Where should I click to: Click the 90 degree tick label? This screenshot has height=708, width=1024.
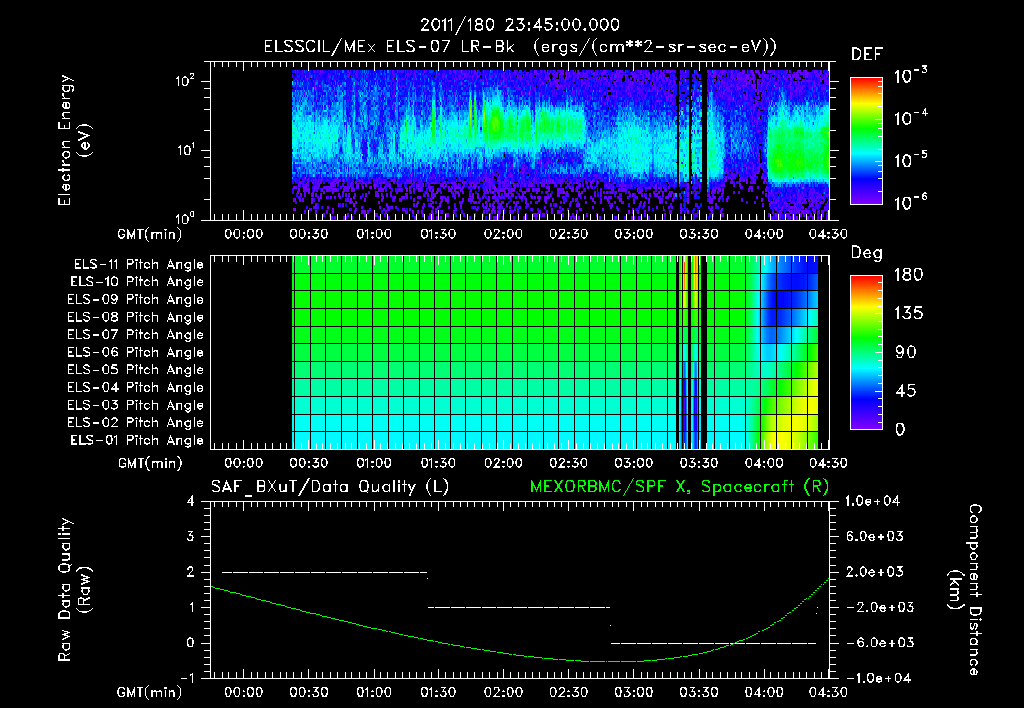906,352
